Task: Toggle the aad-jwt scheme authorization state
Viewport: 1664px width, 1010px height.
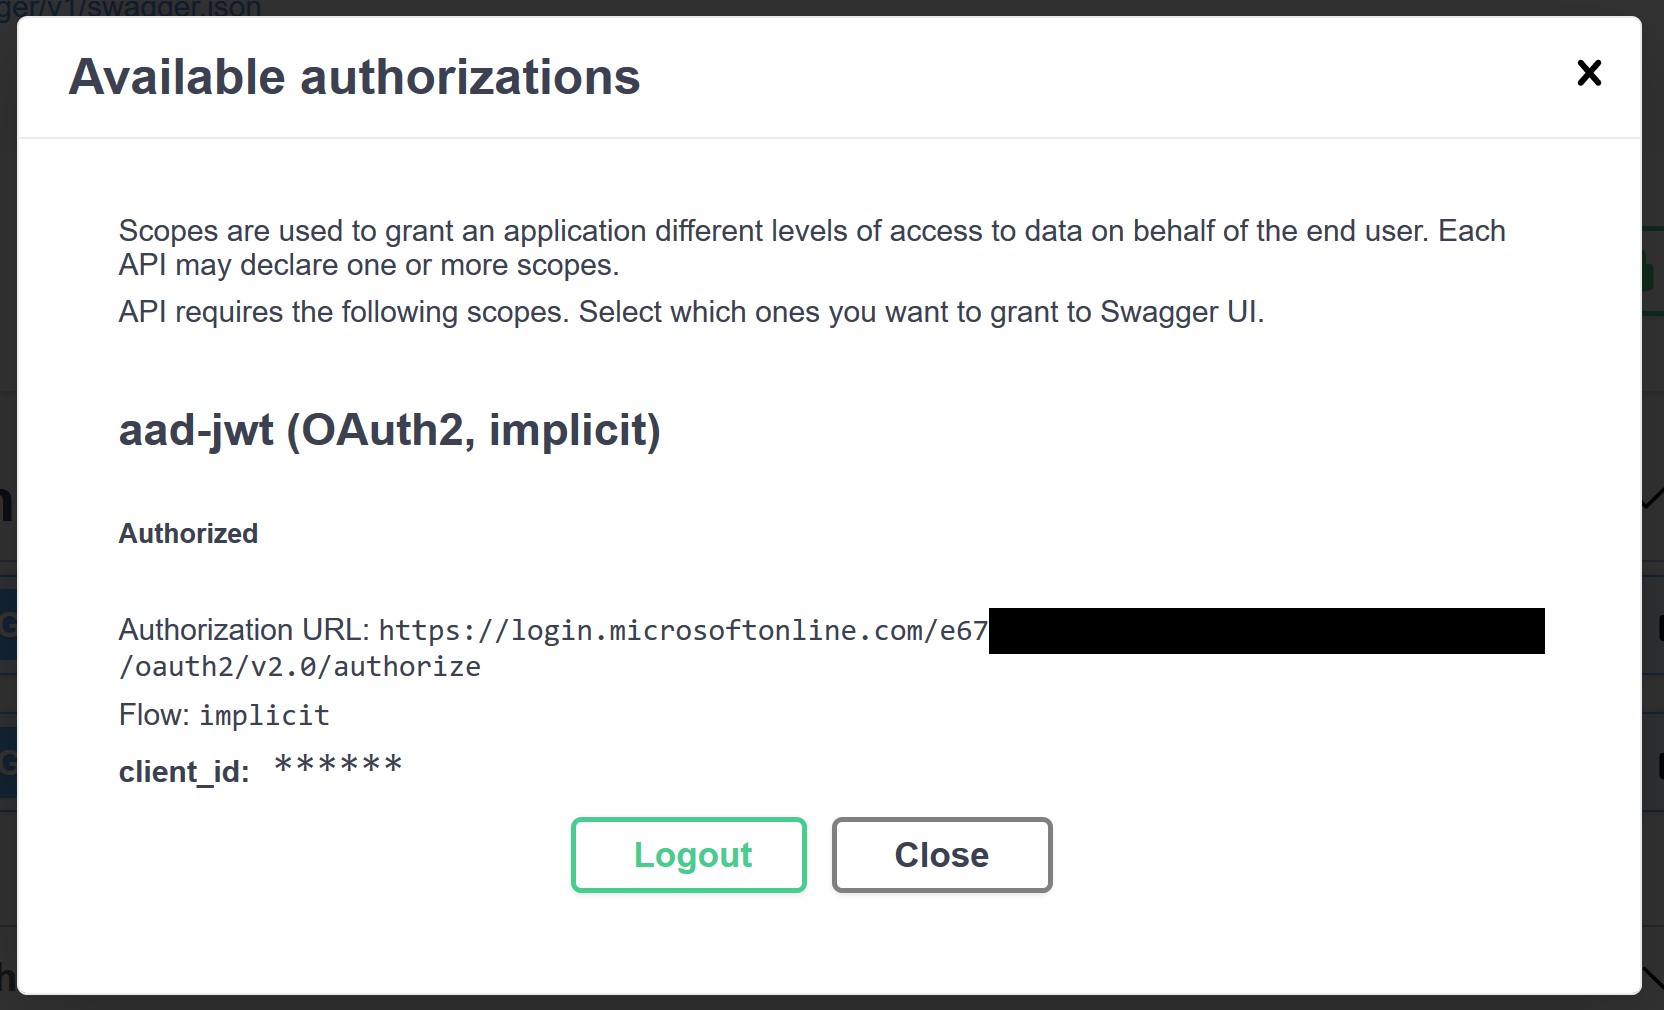Action: point(688,855)
